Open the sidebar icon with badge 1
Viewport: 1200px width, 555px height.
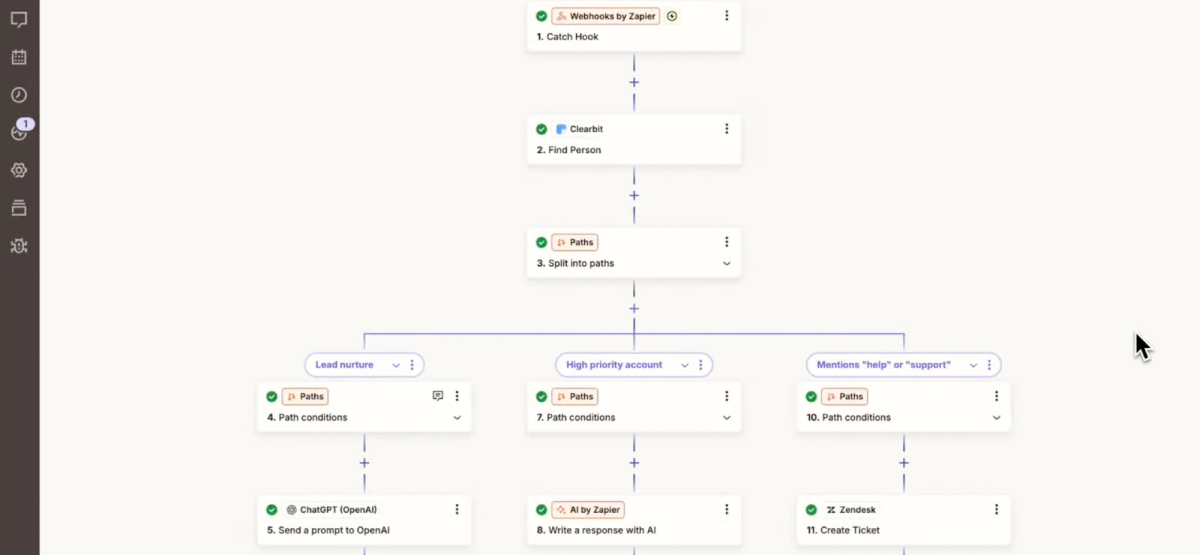[19, 132]
